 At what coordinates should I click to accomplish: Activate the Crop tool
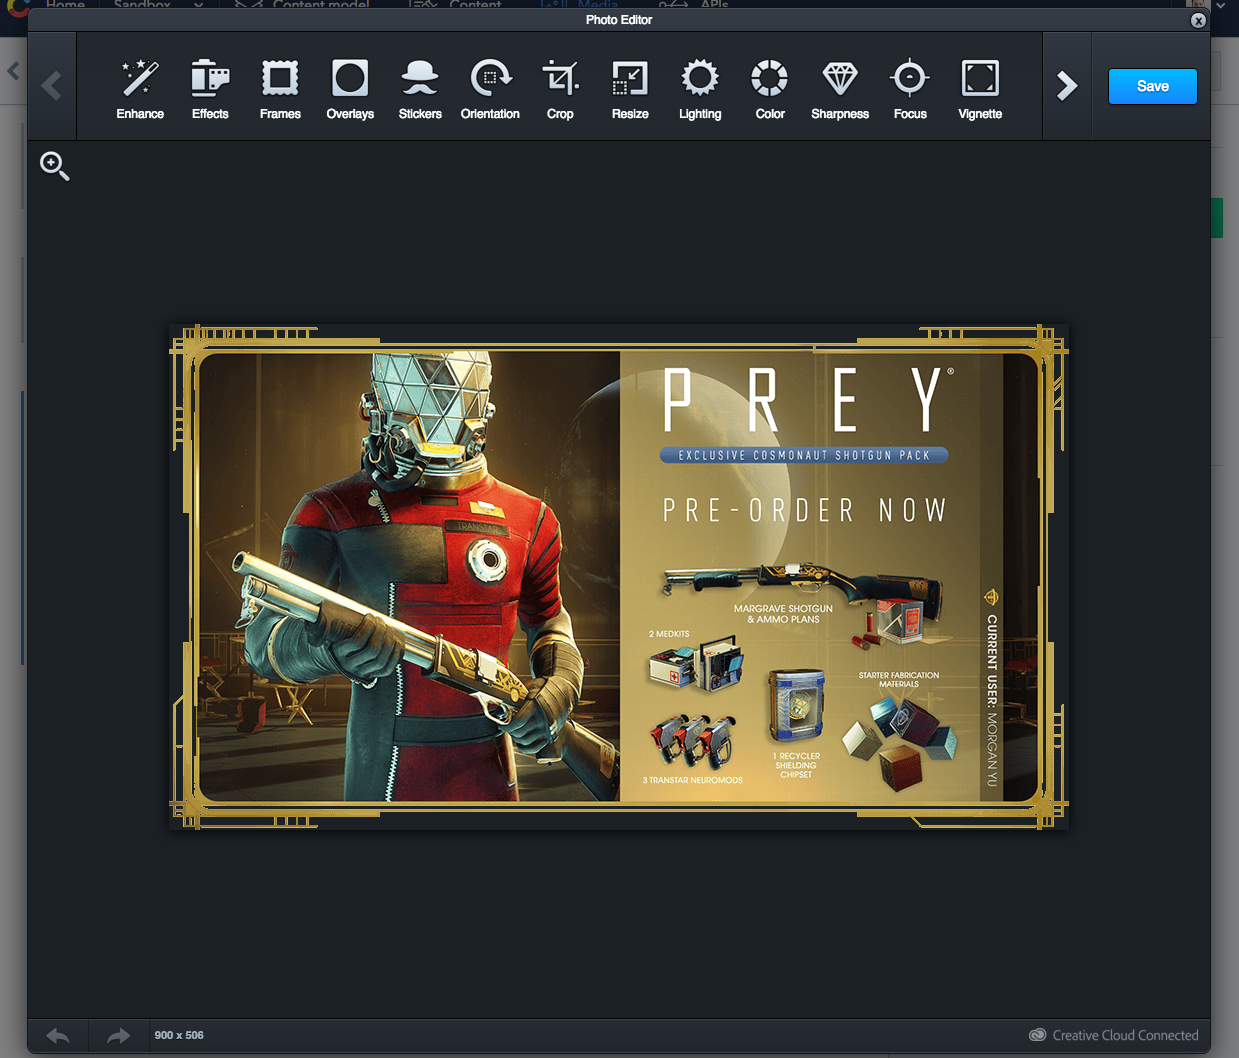(560, 90)
